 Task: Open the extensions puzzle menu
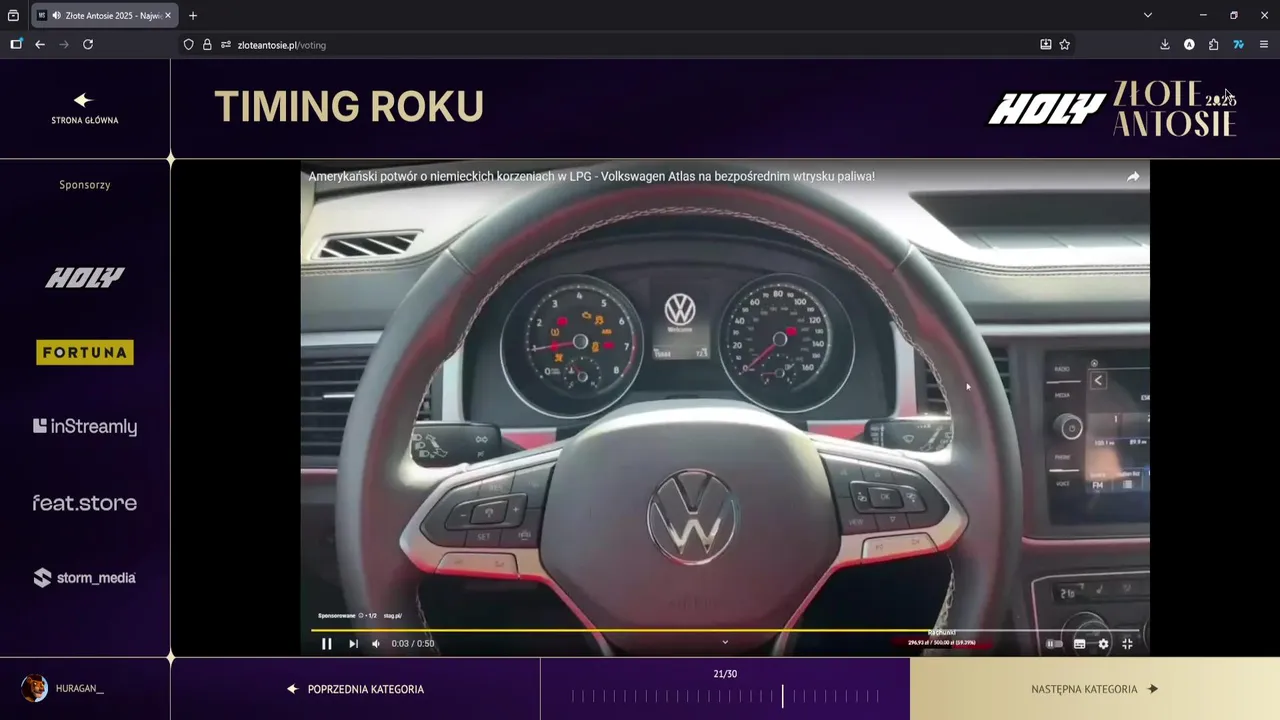(x=1214, y=44)
